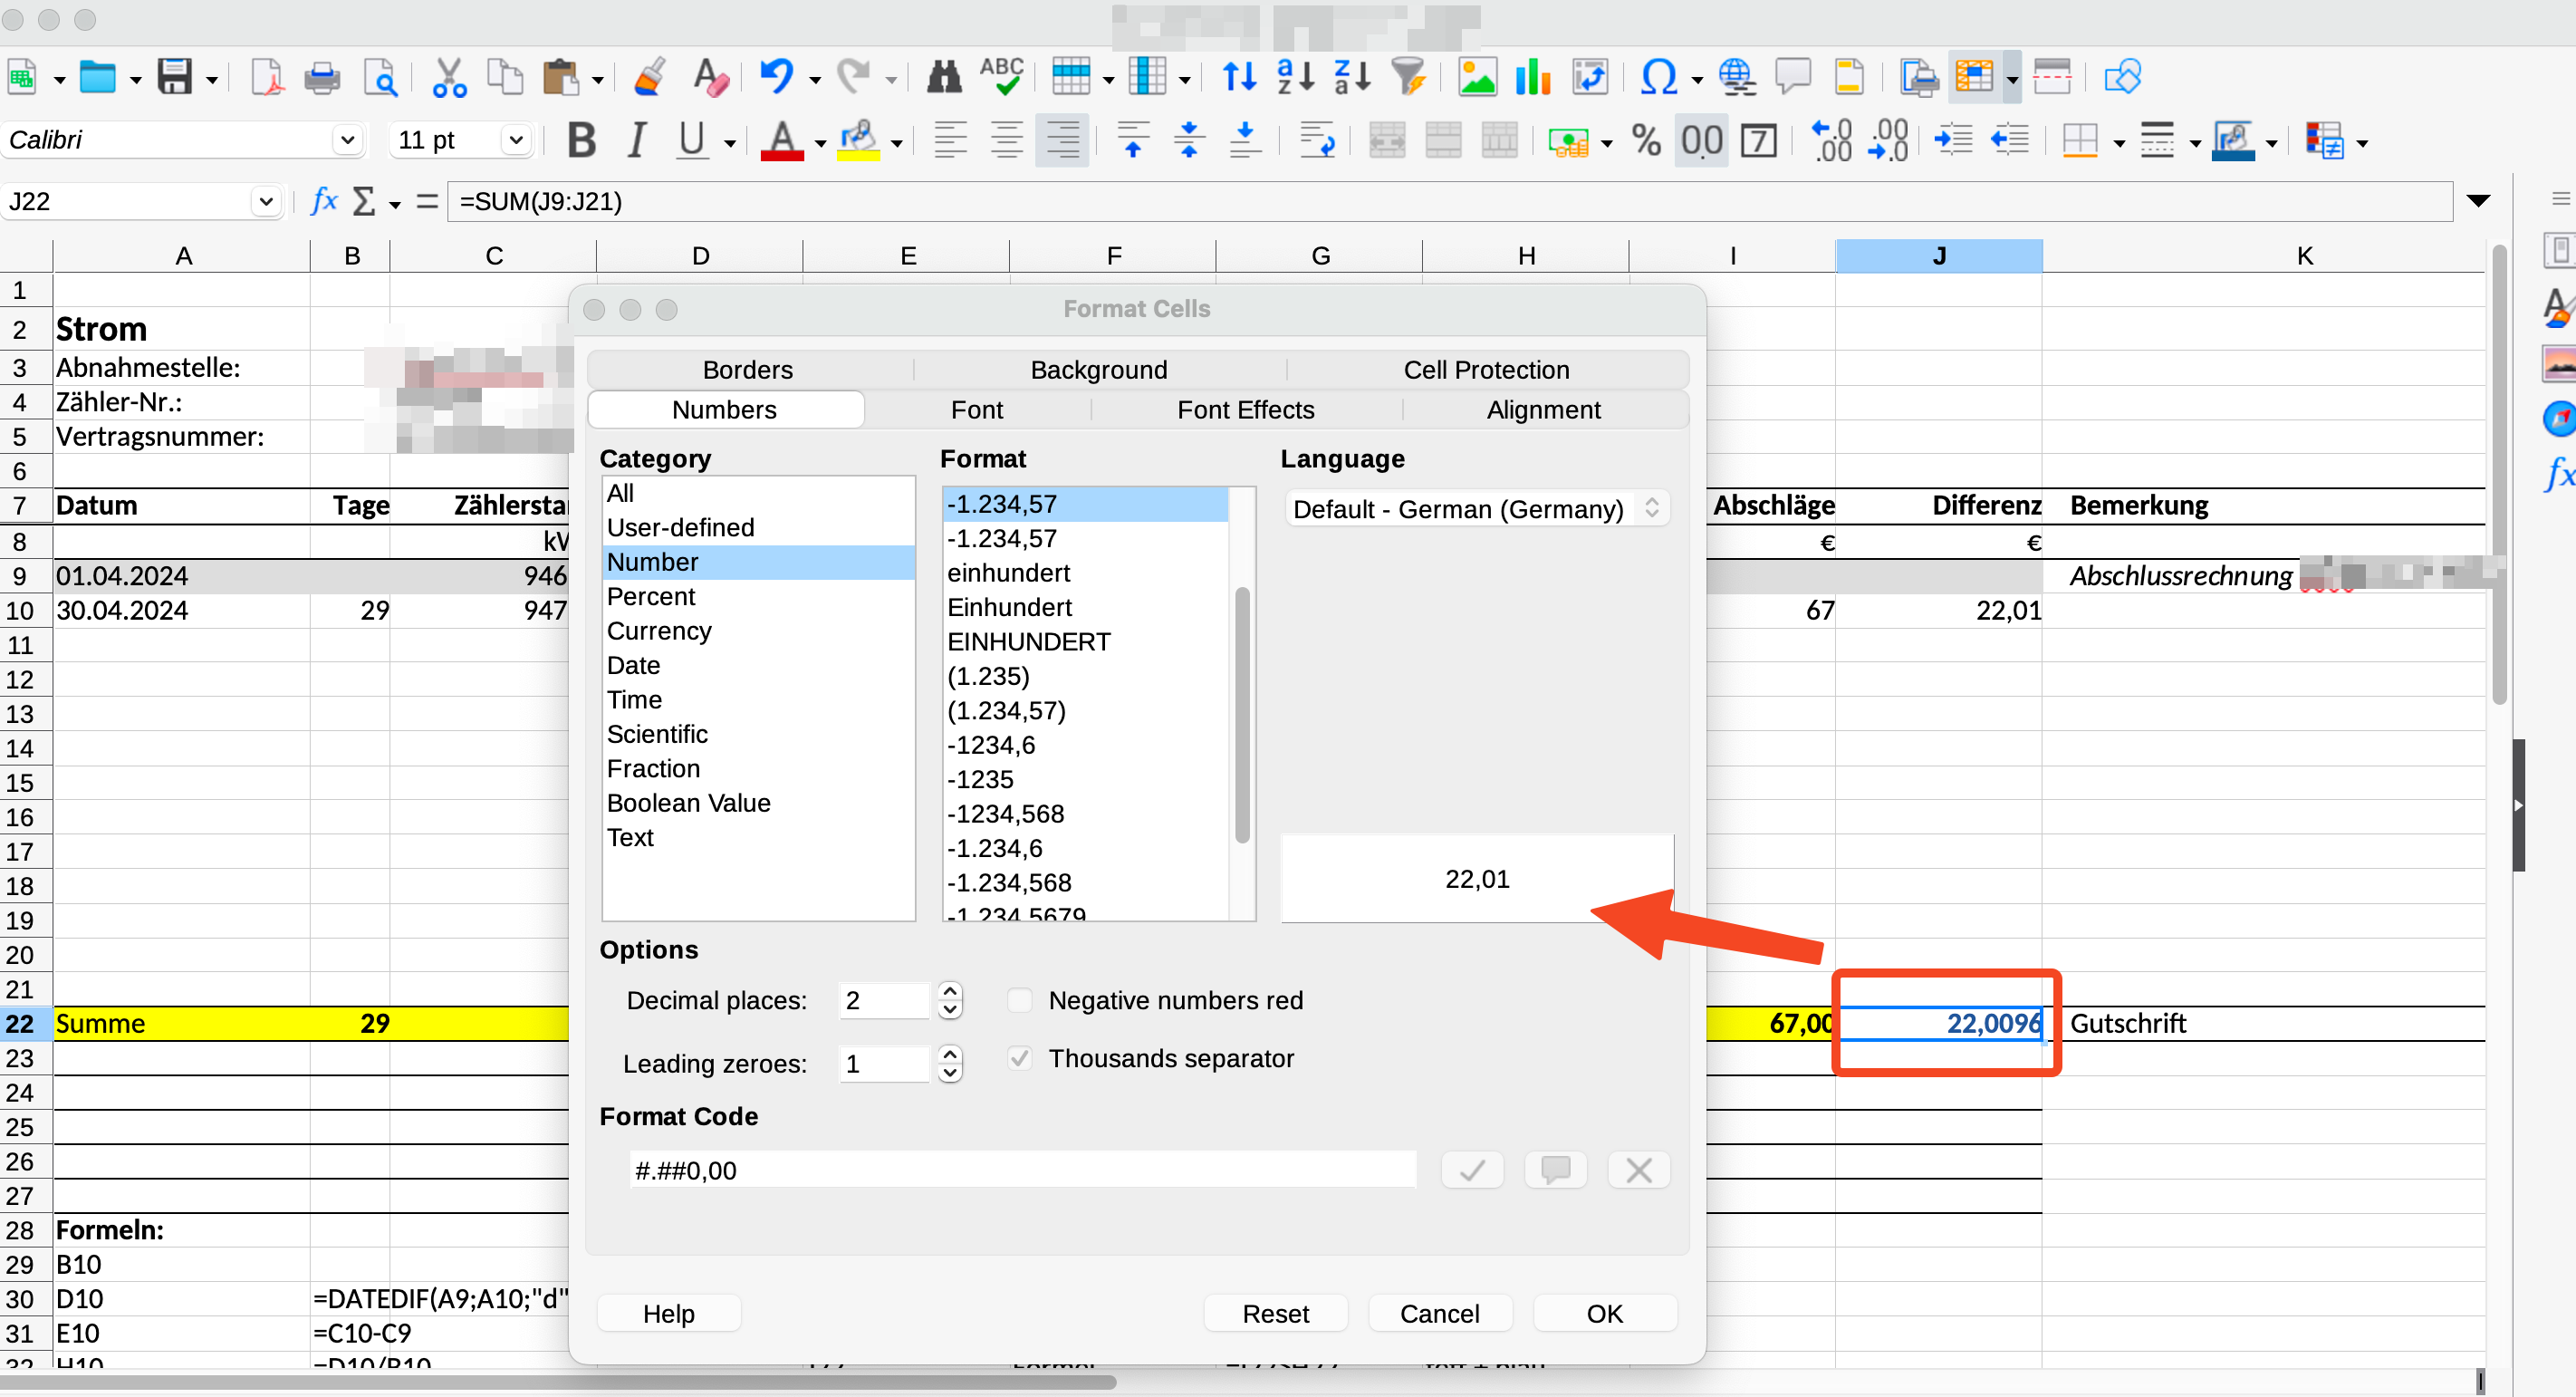This screenshot has height=1397, width=2576.
Task: Click the Reset button
Action: (x=1275, y=1313)
